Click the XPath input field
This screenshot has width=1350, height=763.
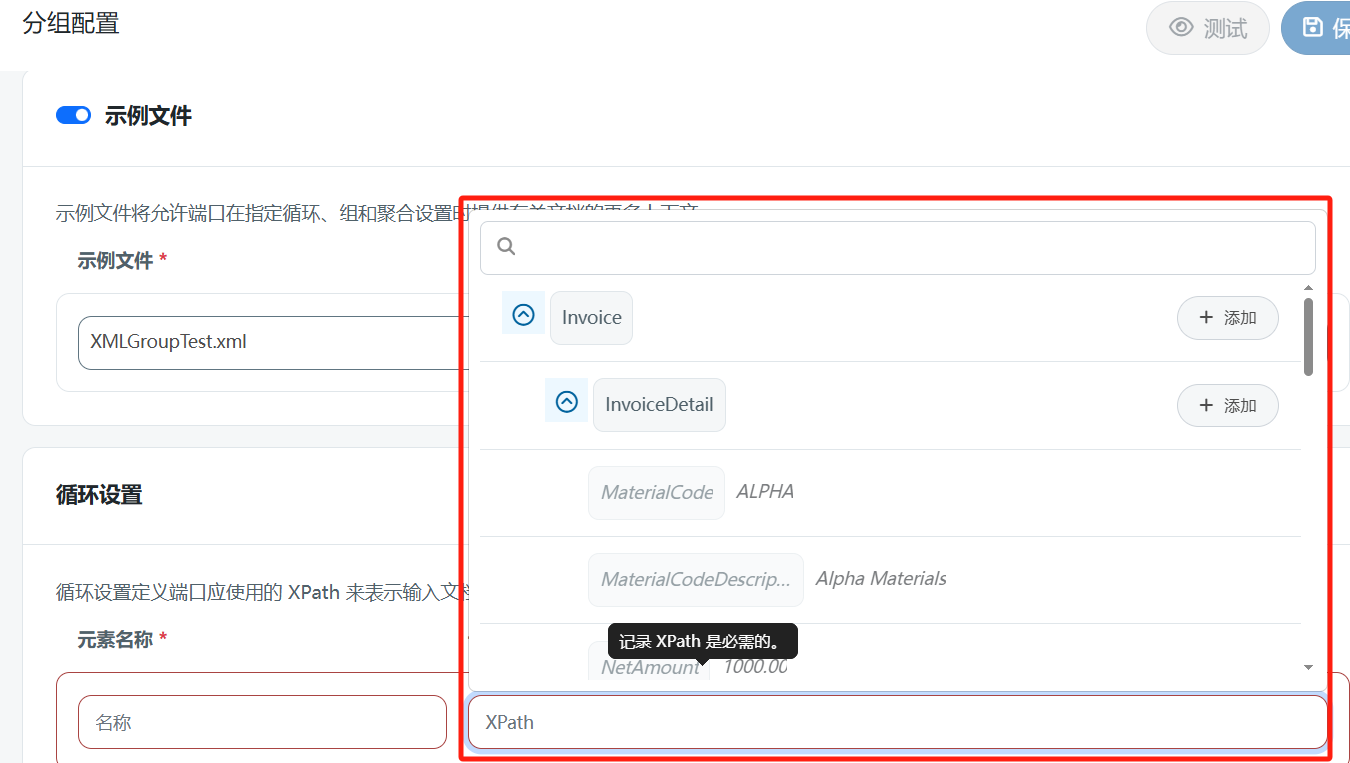click(x=897, y=721)
